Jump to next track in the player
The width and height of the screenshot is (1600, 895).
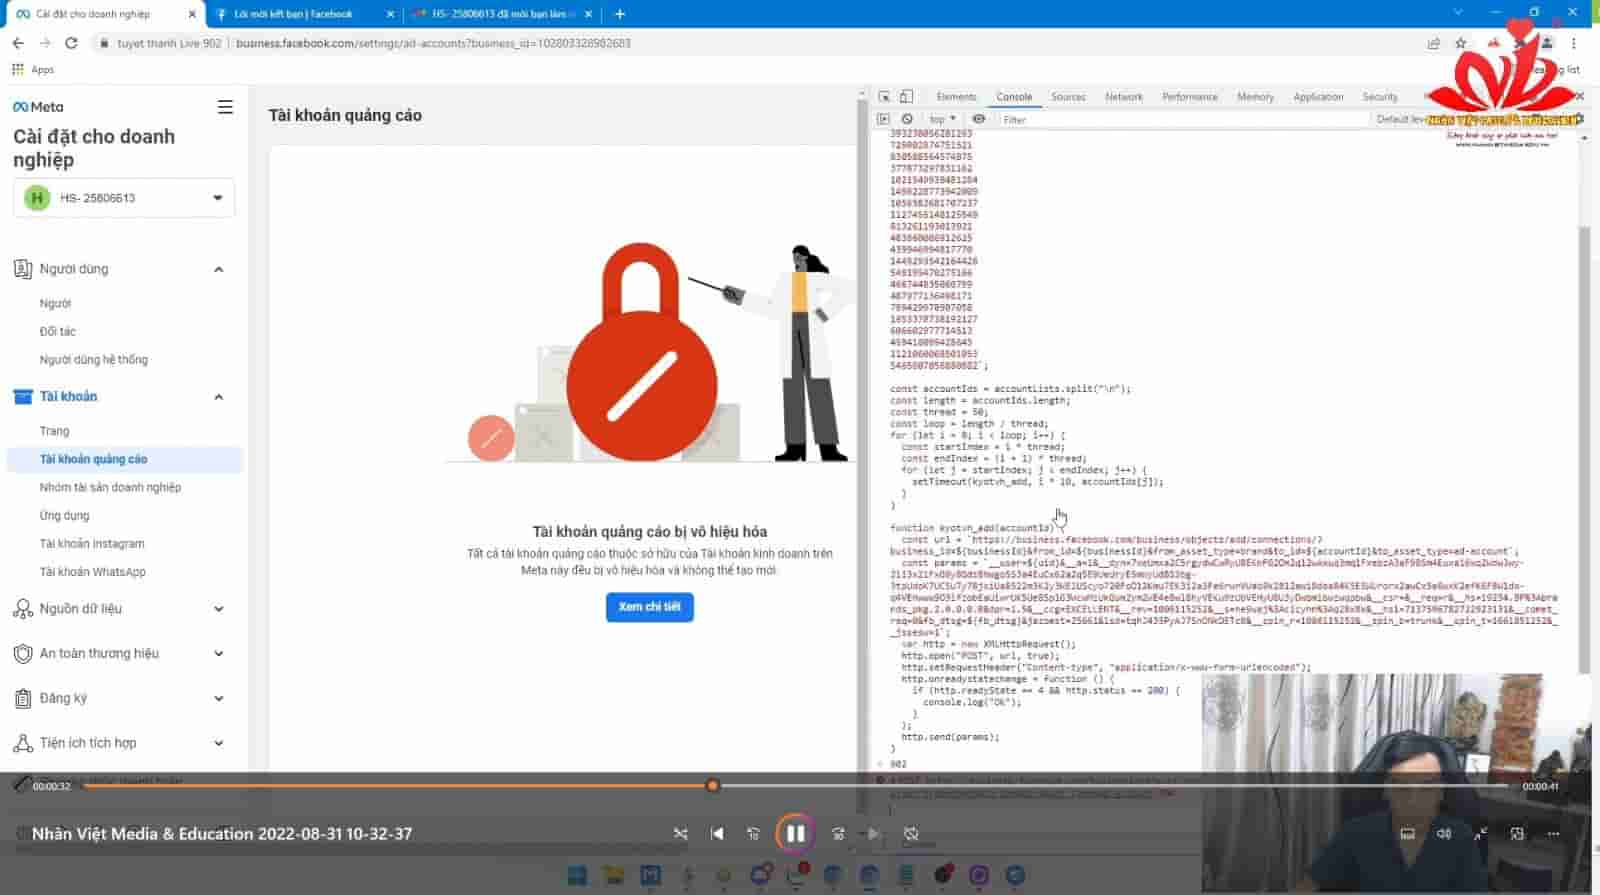tap(874, 833)
